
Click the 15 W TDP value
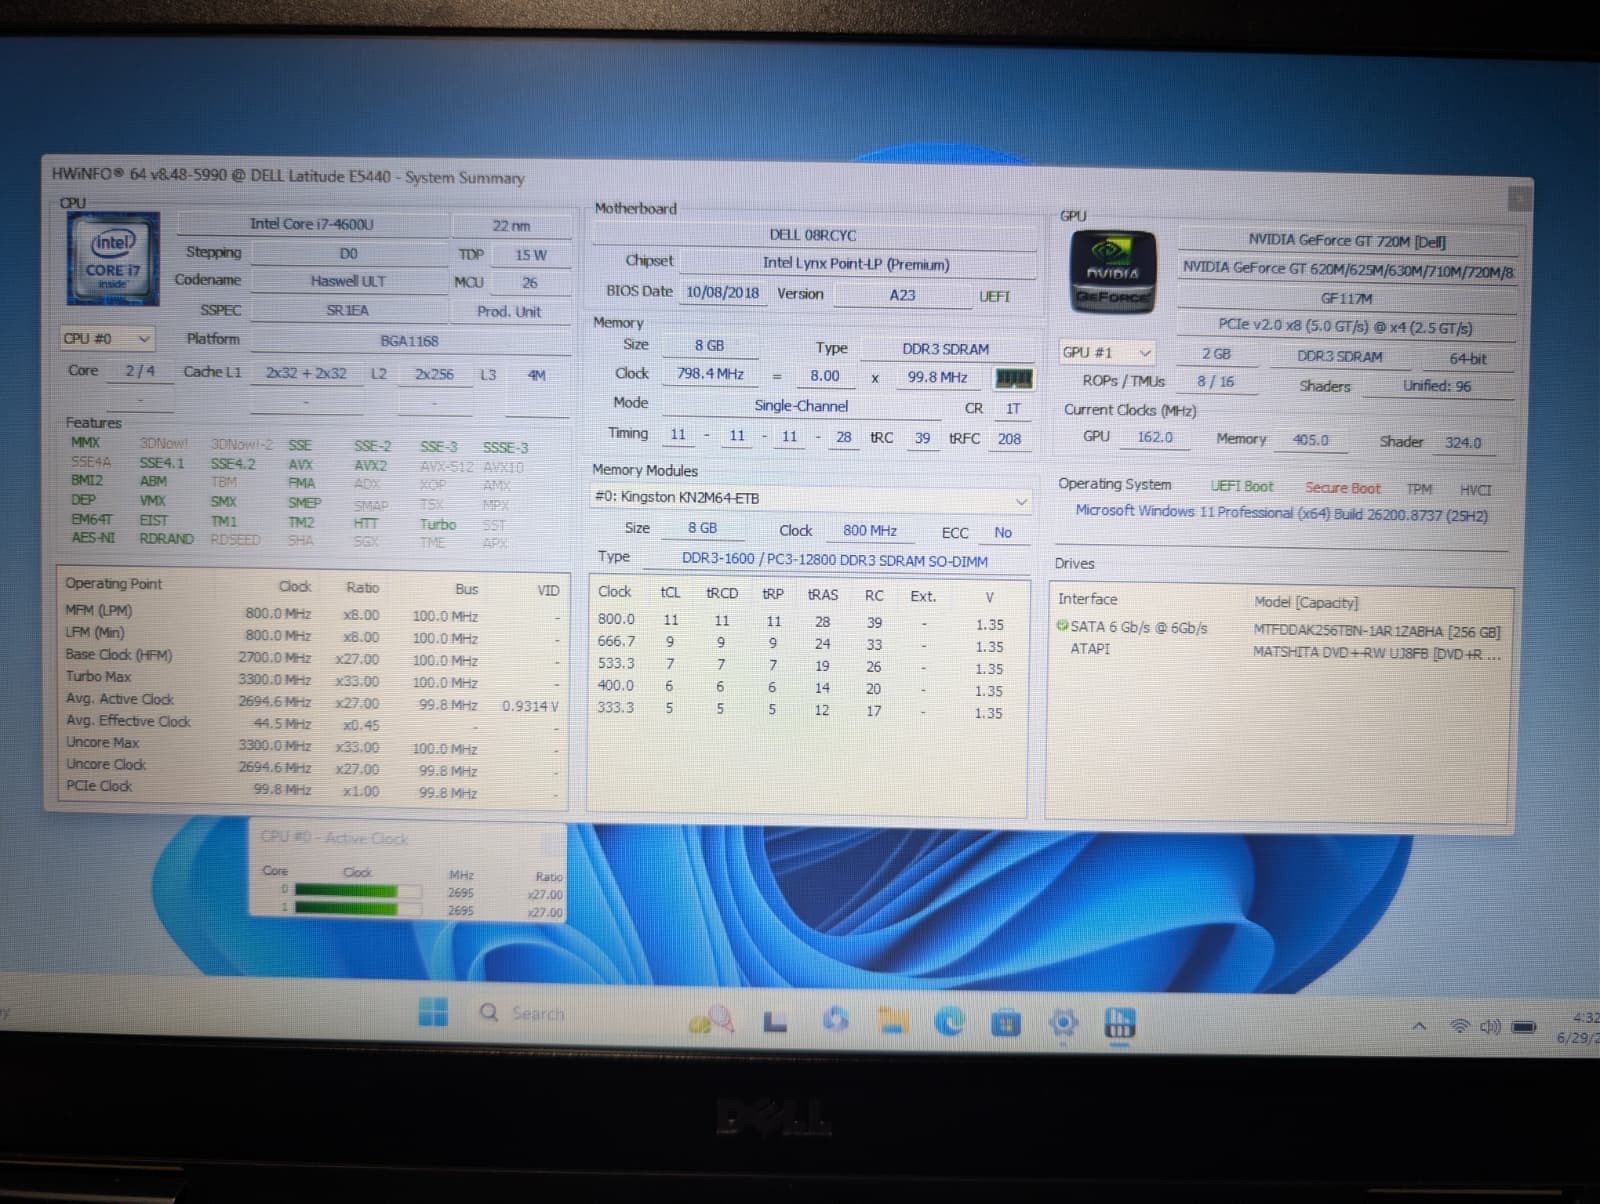[x=531, y=255]
